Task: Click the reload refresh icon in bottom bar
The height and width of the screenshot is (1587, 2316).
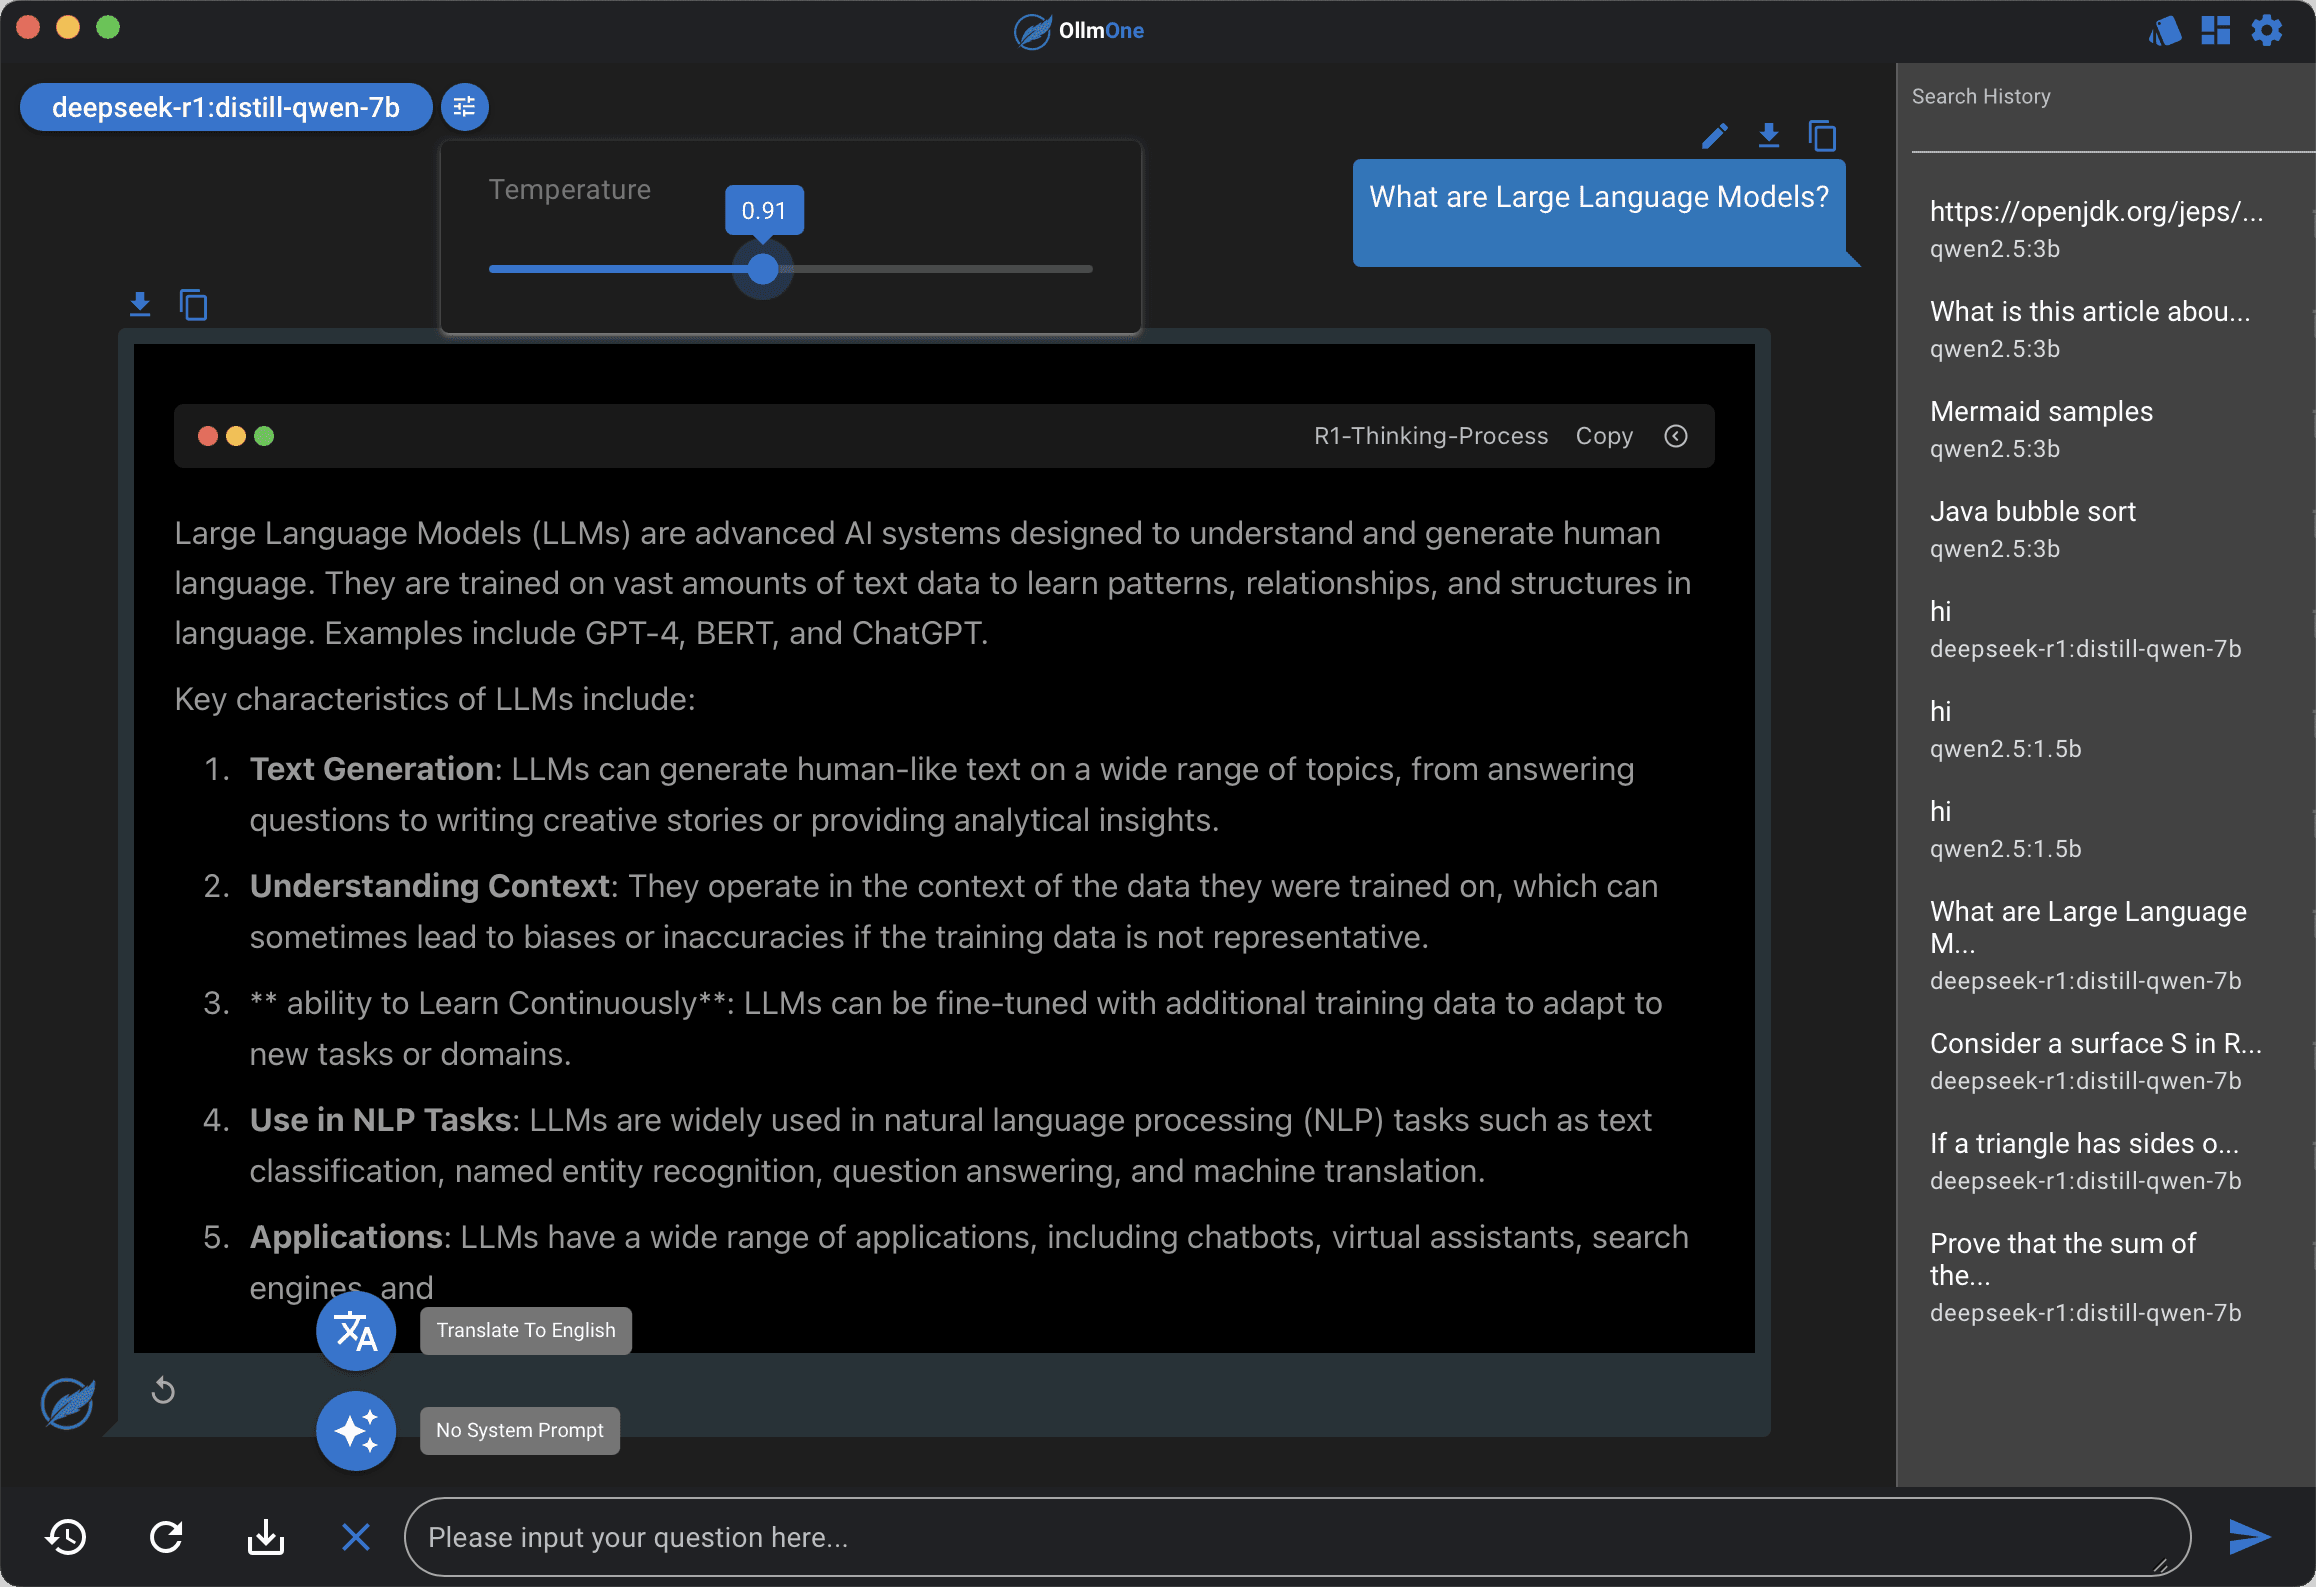Action: pyautogui.click(x=166, y=1537)
